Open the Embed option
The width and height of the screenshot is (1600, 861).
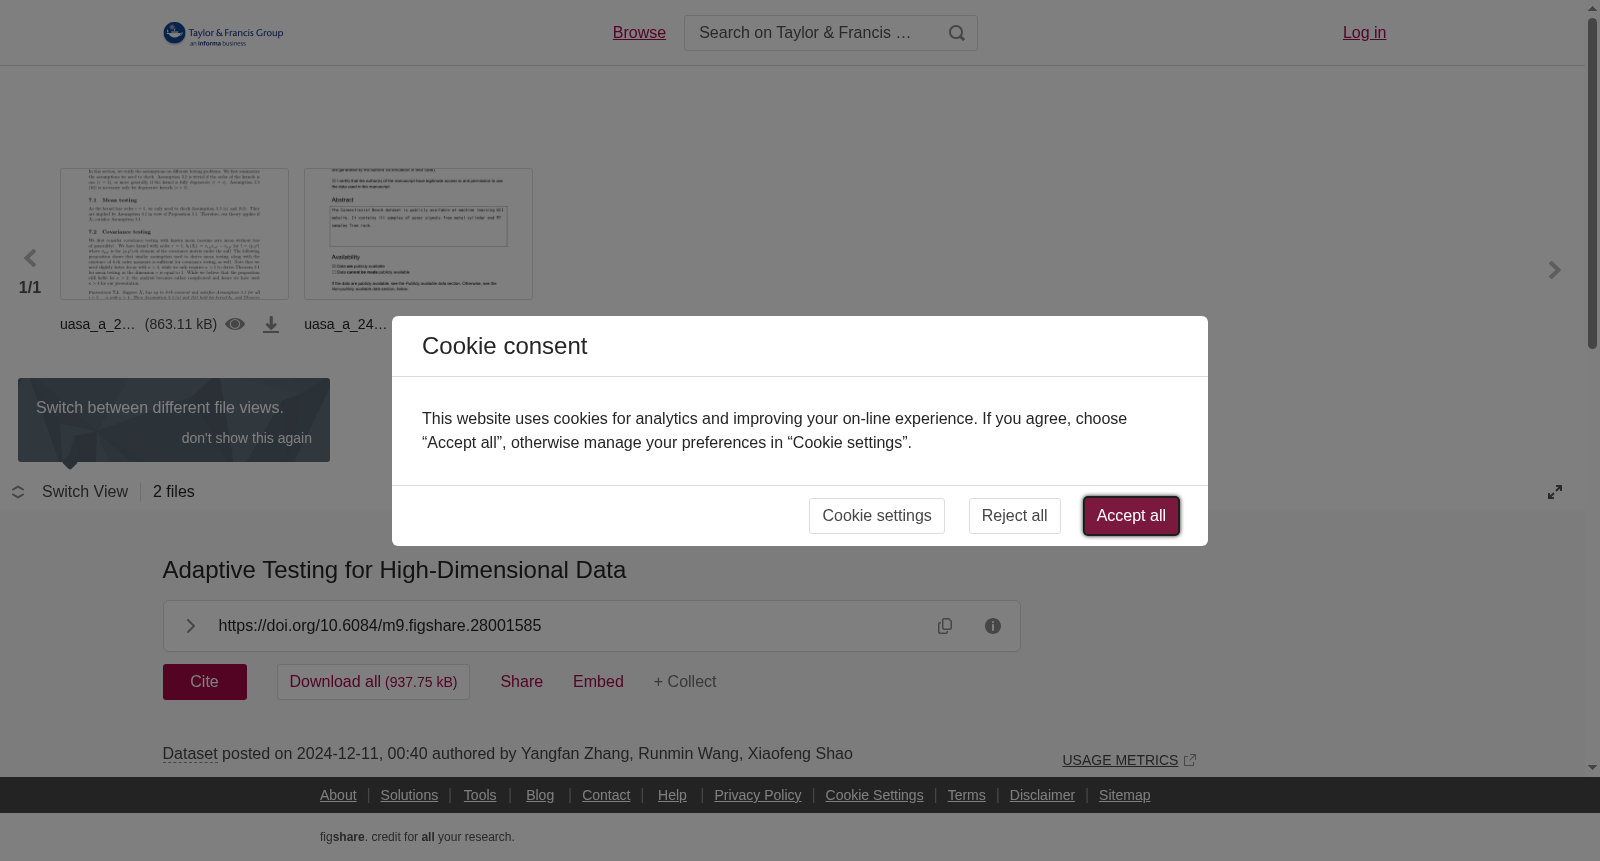pyautogui.click(x=598, y=682)
